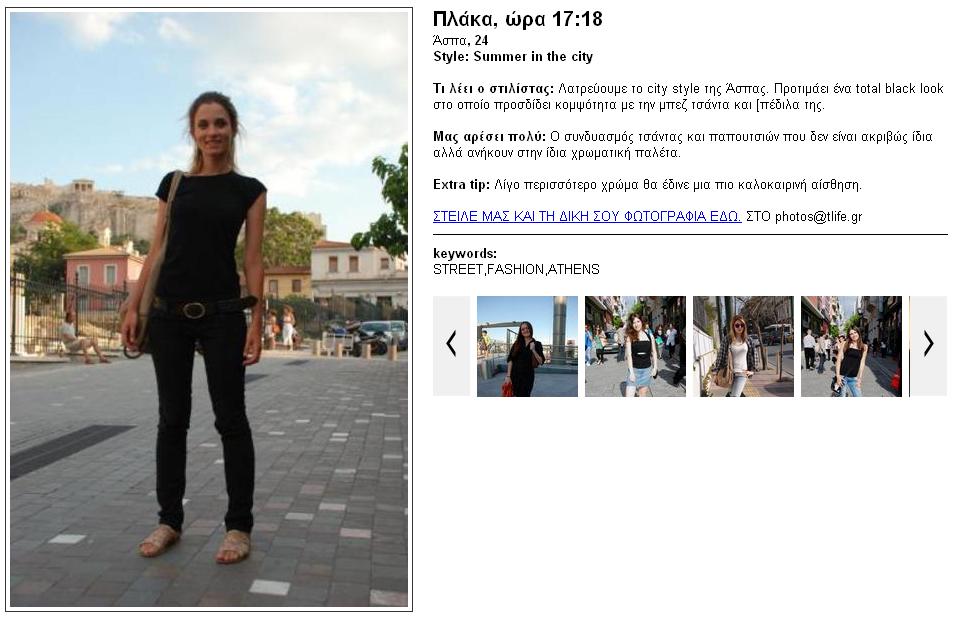The height and width of the screenshot is (617, 960).
Task: Follow the ΣΤΕΙΛΕ ΜΑΣ ΚΑΙ ΤΗ ΔΙΚΗ ΣΟΥ ΦΩΤΟΓΡΑΦΙΑ link
Action: click(x=587, y=216)
